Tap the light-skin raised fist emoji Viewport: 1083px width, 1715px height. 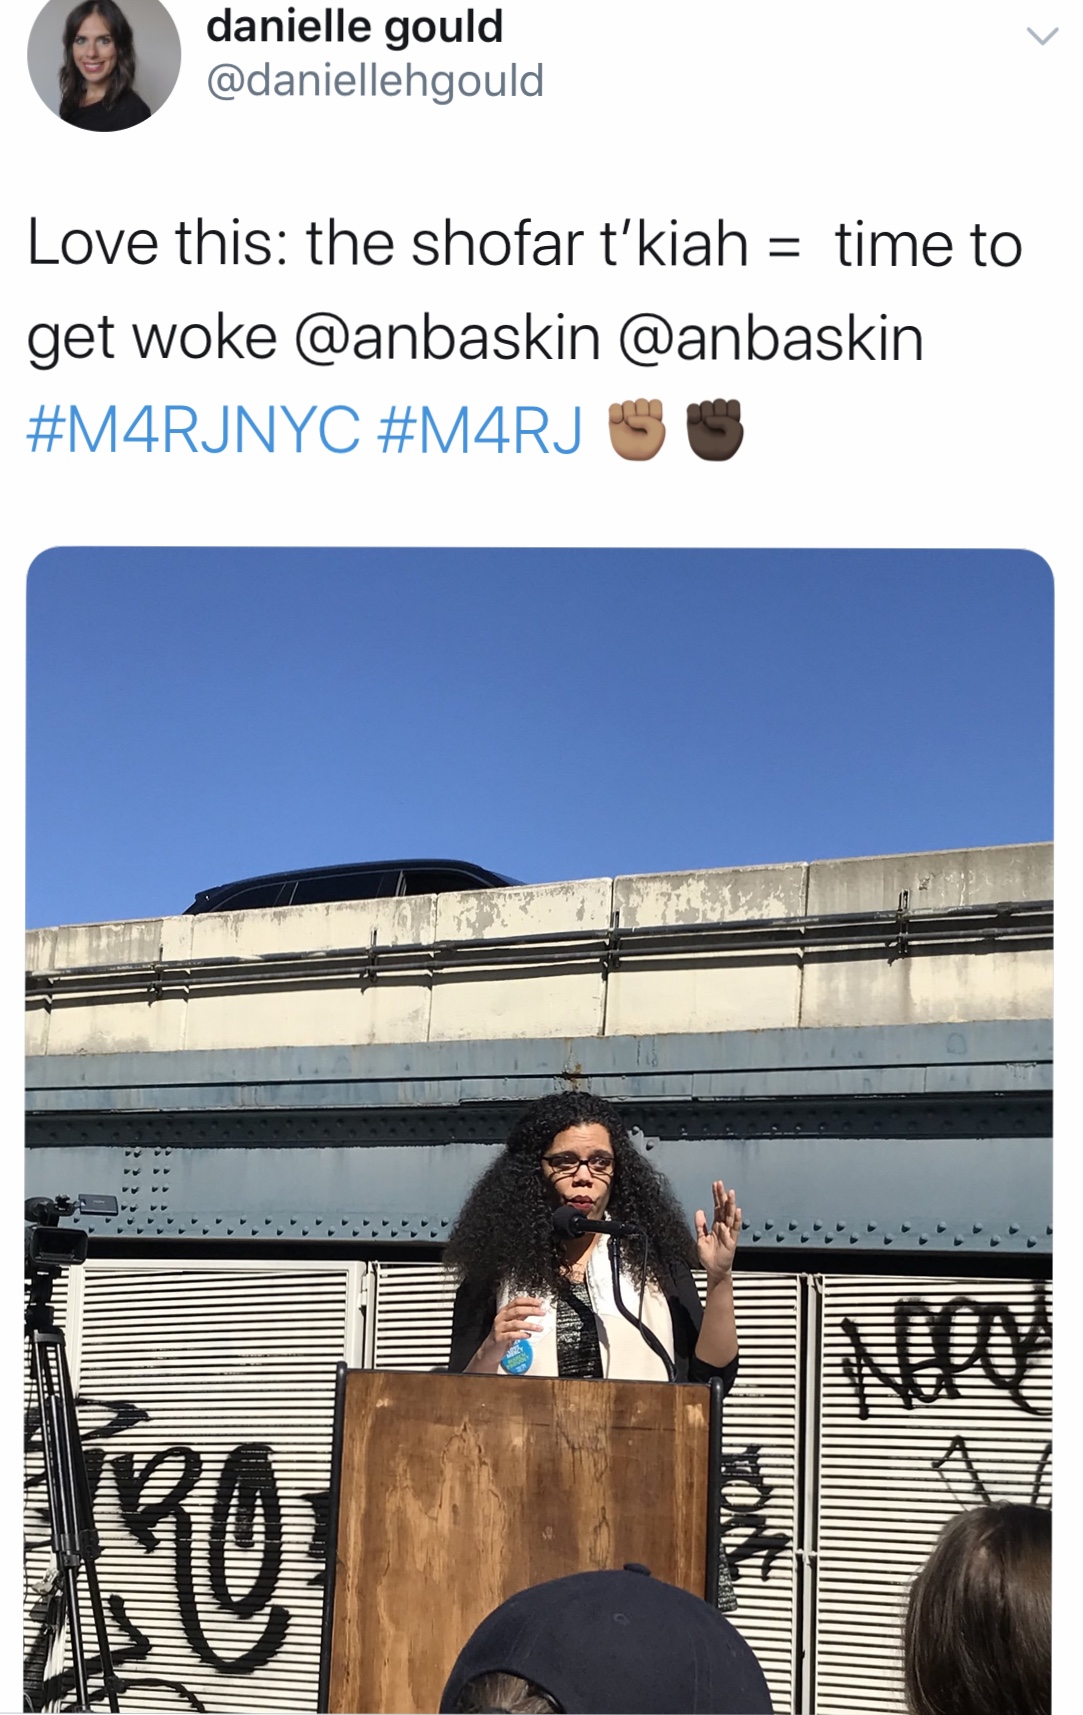click(636, 429)
